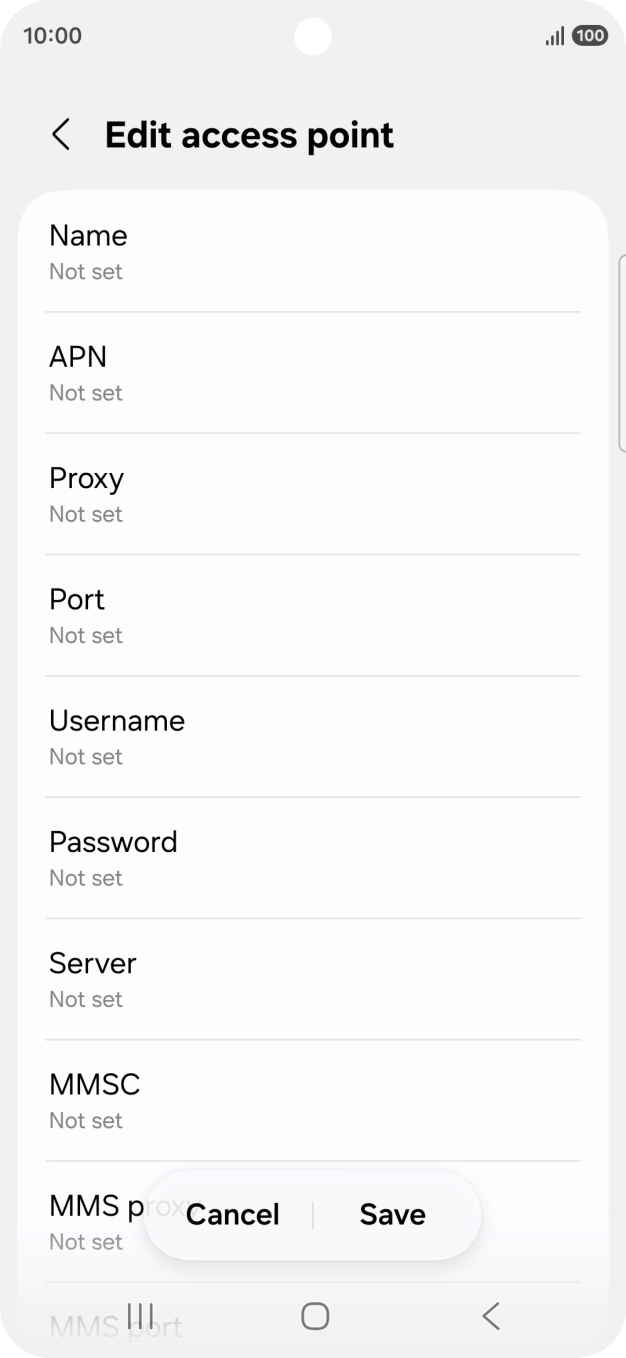The height and width of the screenshot is (1358, 626).
Task: Set the Proxy value
Action: [313, 494]
